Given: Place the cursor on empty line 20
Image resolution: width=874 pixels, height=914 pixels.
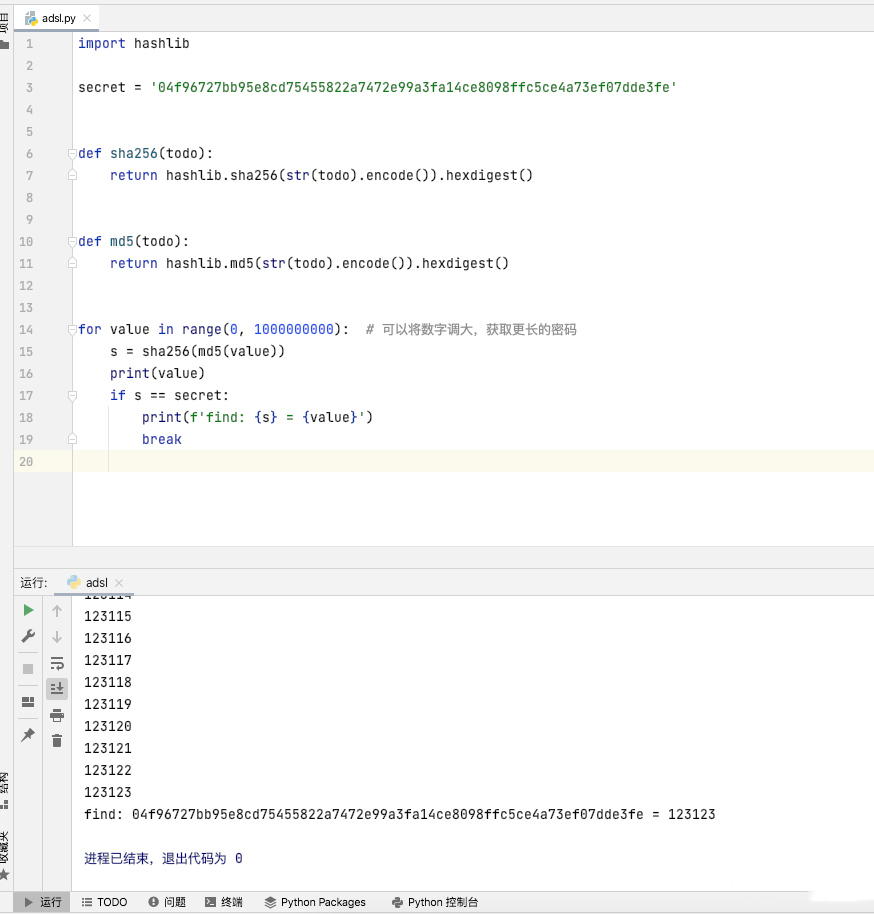Looking at the screenshot, I should click(473, 462).
